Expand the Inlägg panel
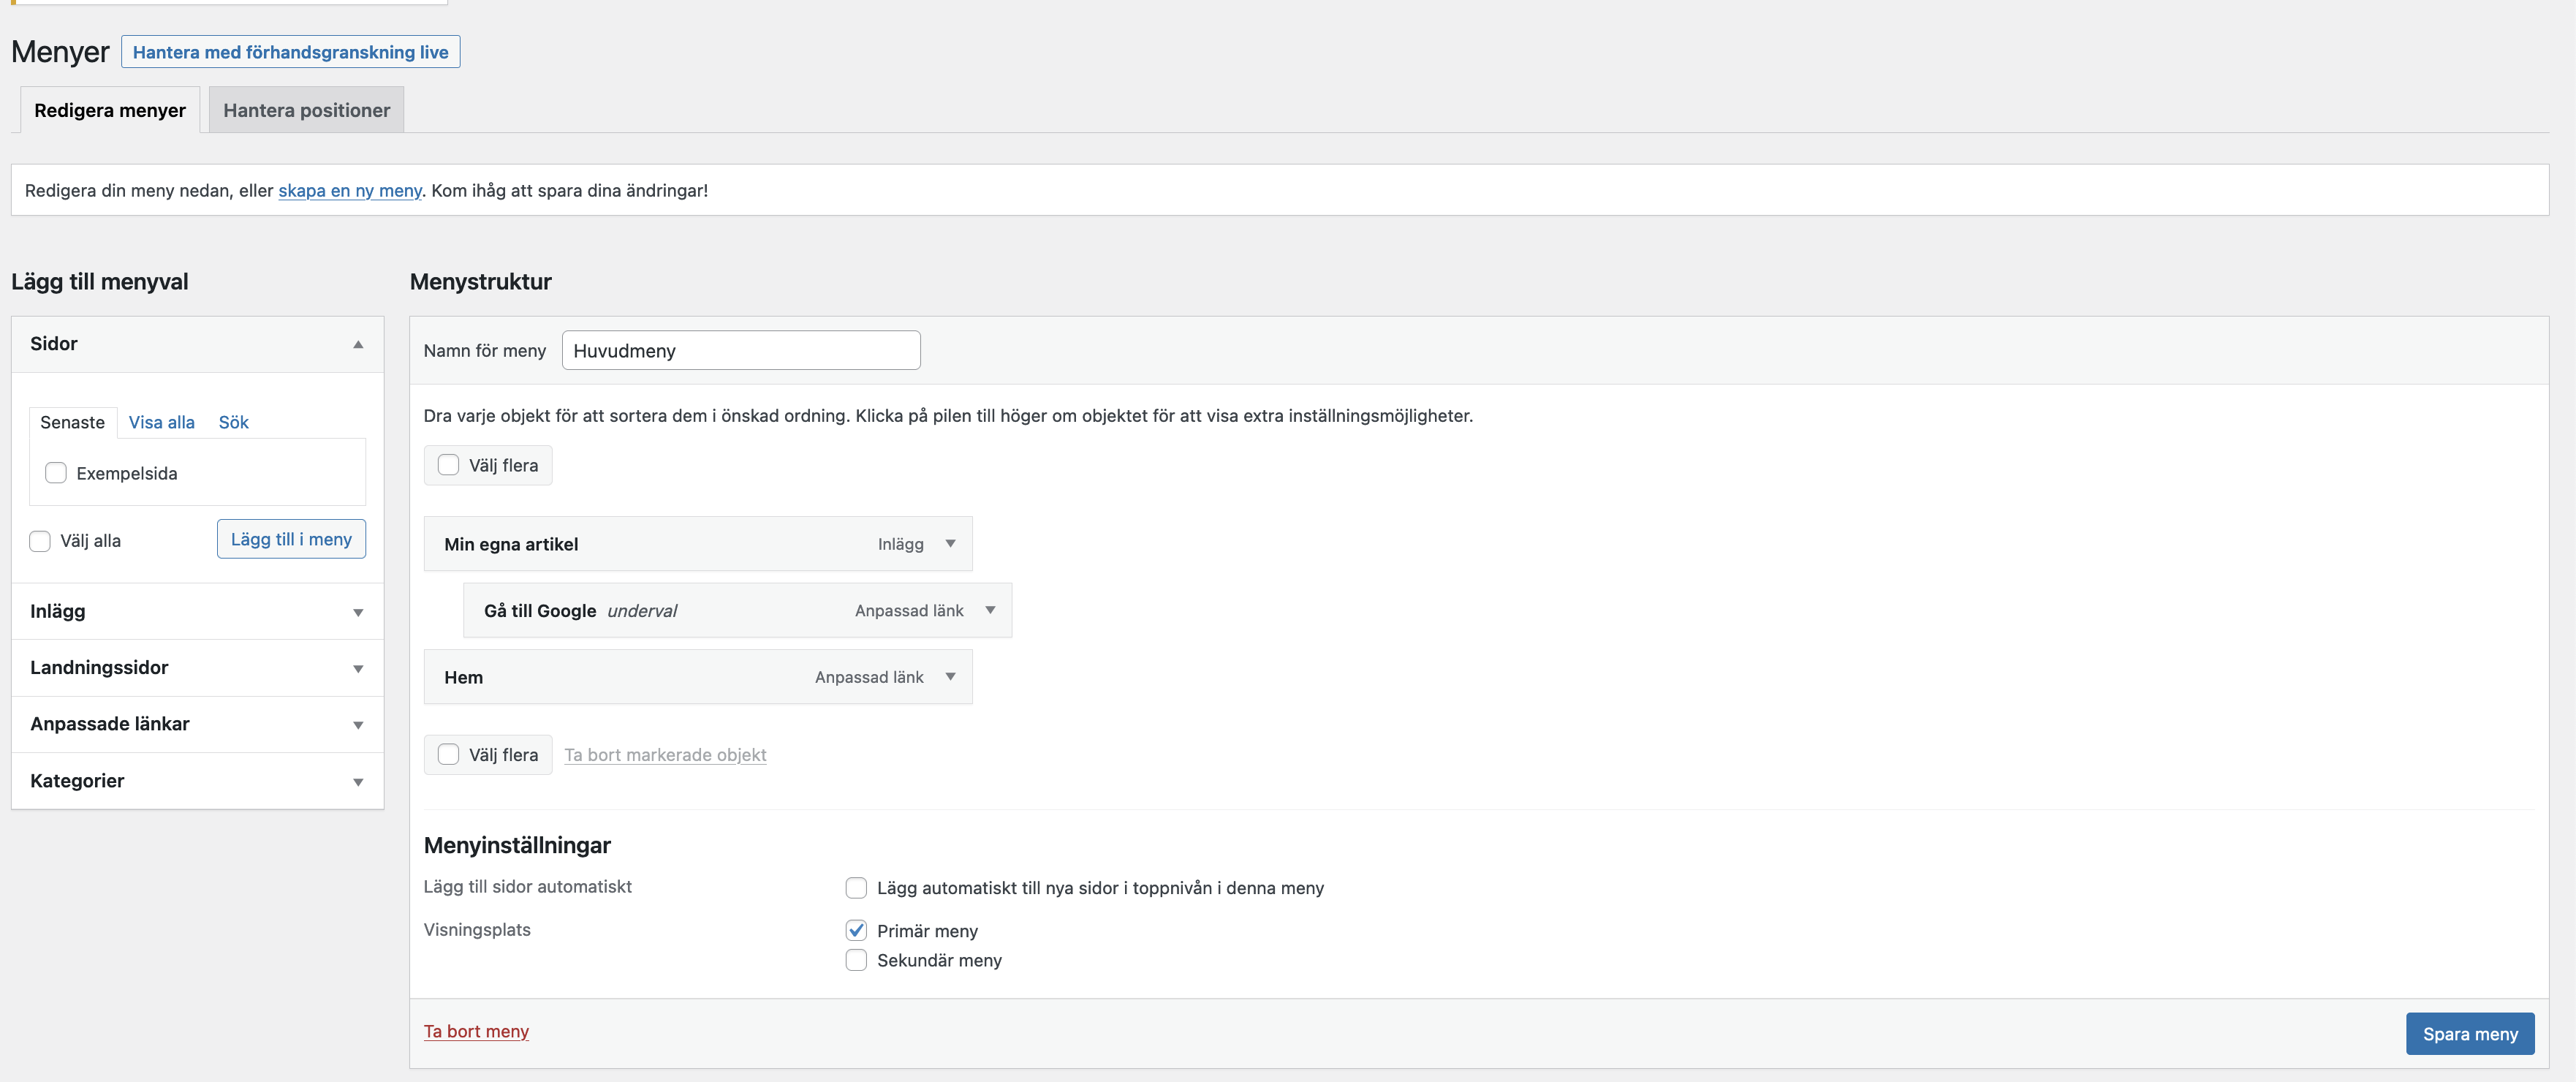2576x1082 pixels. click(x=358, y=612)
